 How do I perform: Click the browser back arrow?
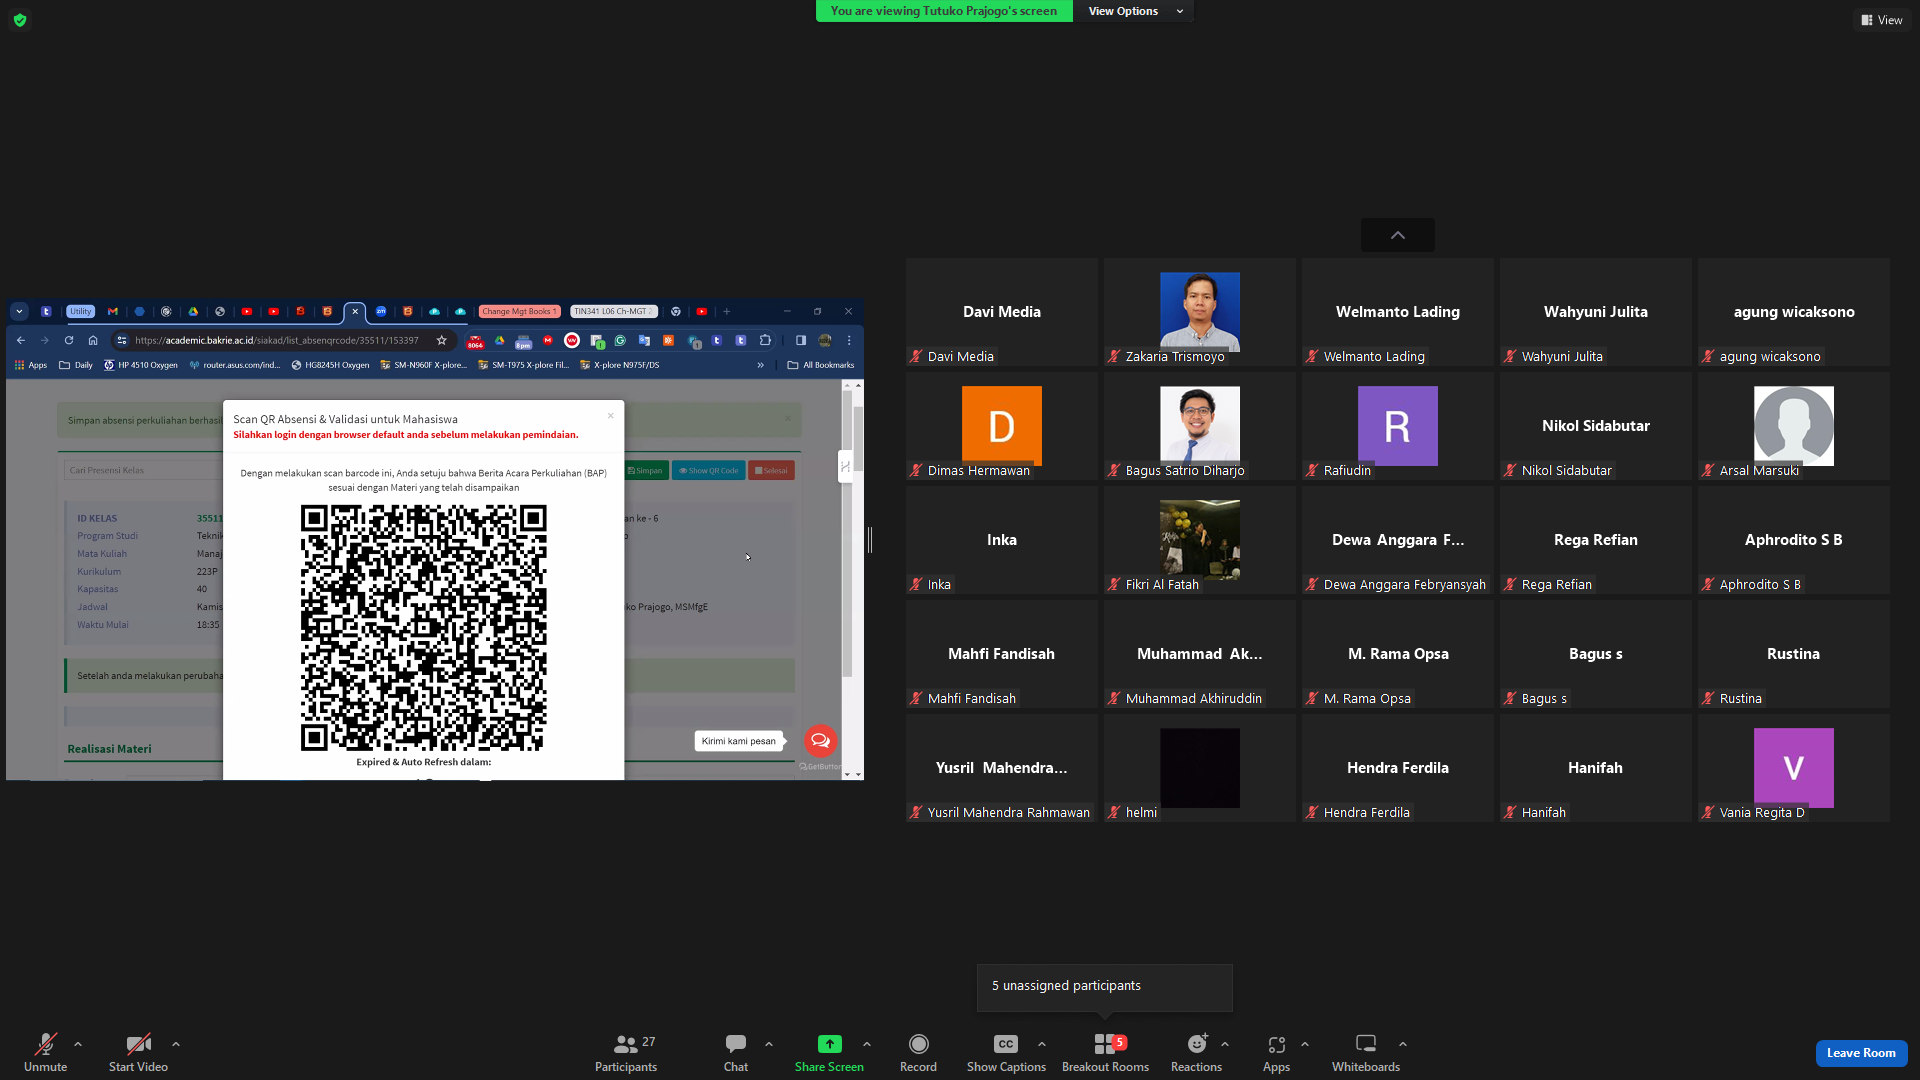coord(21,340)
